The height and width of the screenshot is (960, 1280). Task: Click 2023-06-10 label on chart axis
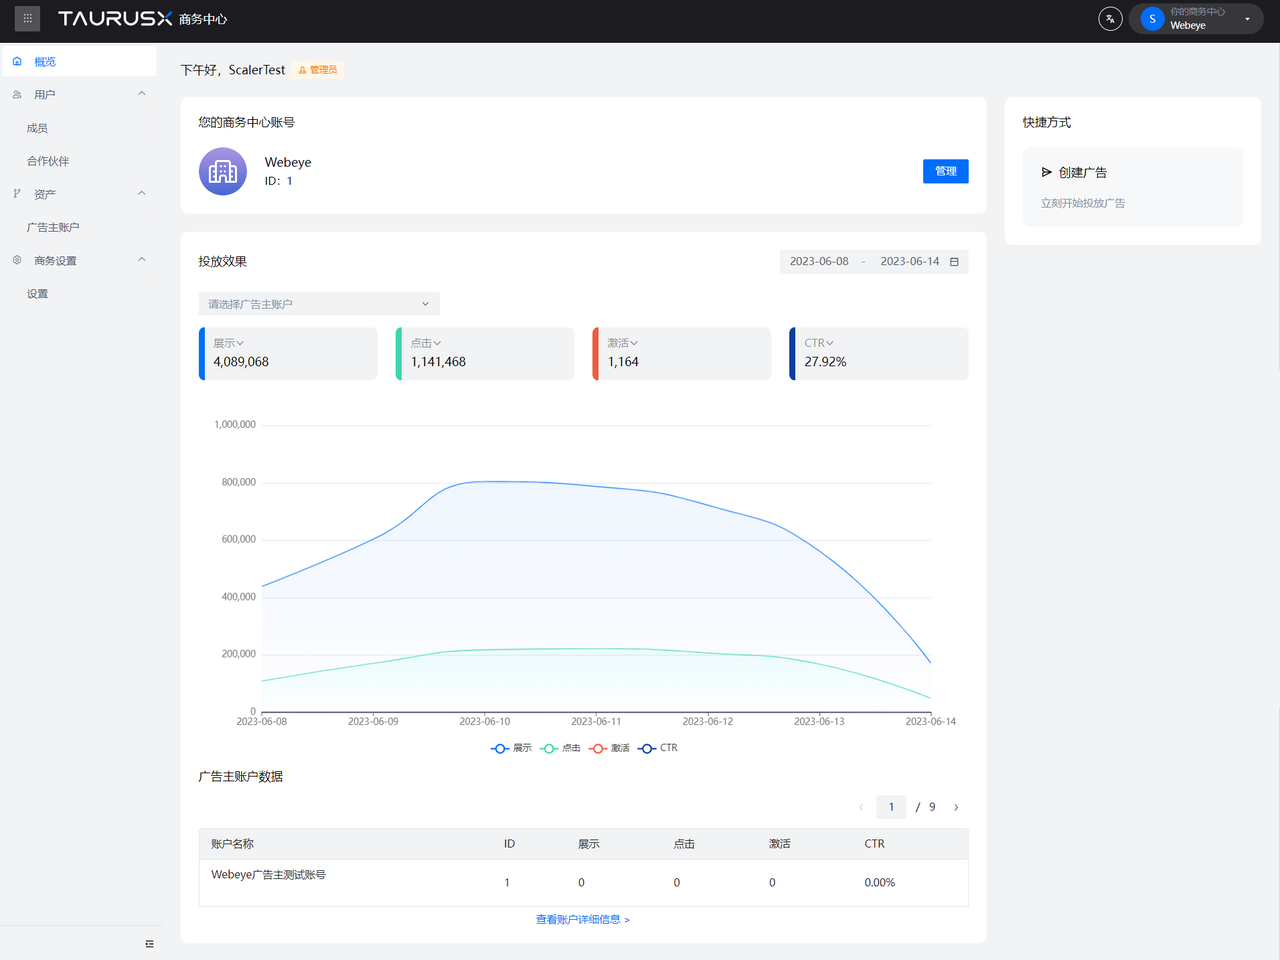coord(485,721)
